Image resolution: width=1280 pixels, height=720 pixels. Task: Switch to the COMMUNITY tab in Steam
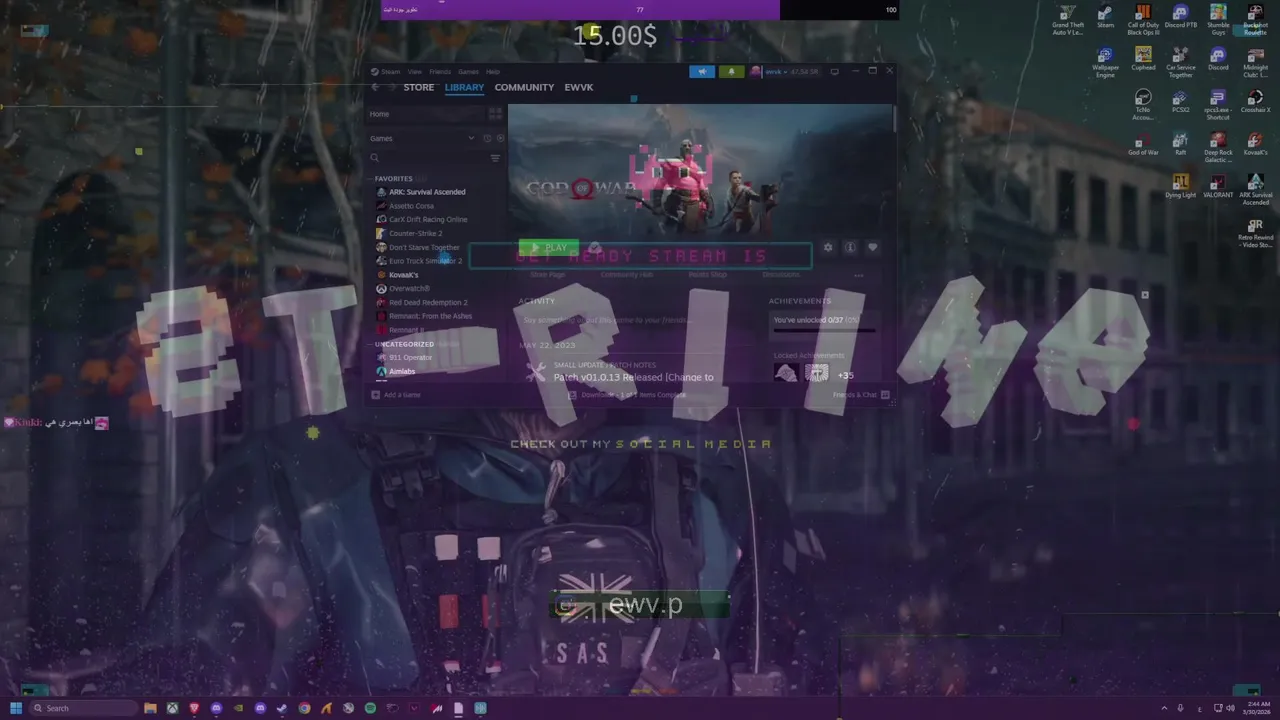point(524,87)
